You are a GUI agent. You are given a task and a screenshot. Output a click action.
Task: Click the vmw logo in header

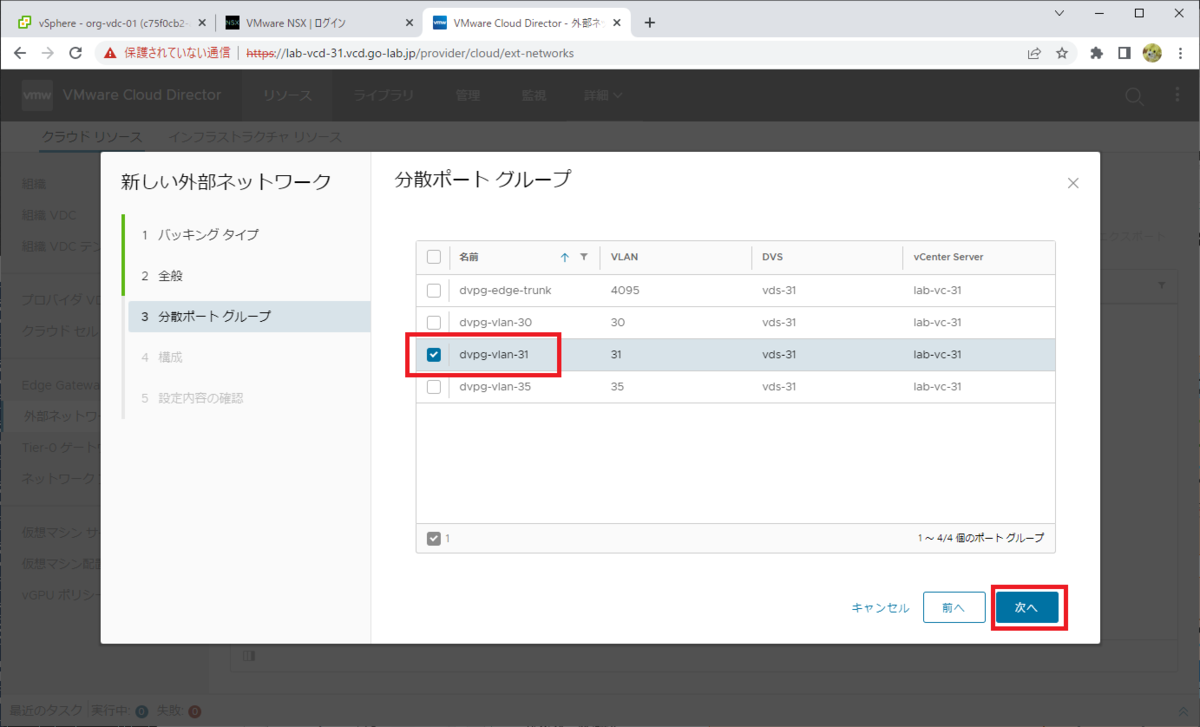click(x=37, y=96)
